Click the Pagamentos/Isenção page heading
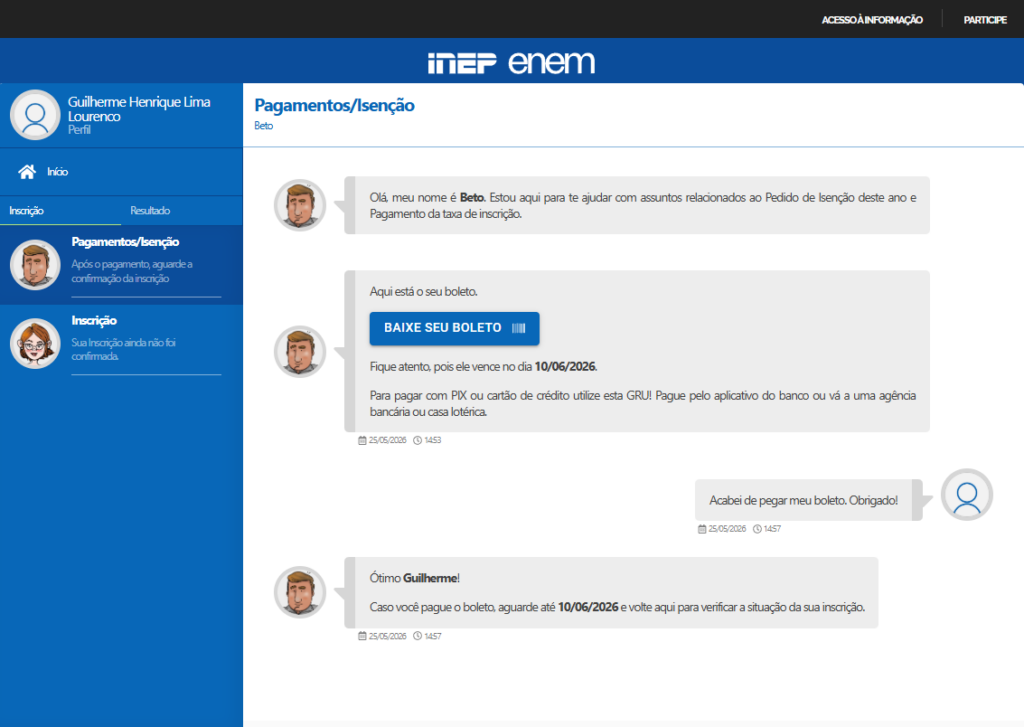The width and height of the screenshot is (1024, 727). tap(334, 105)
